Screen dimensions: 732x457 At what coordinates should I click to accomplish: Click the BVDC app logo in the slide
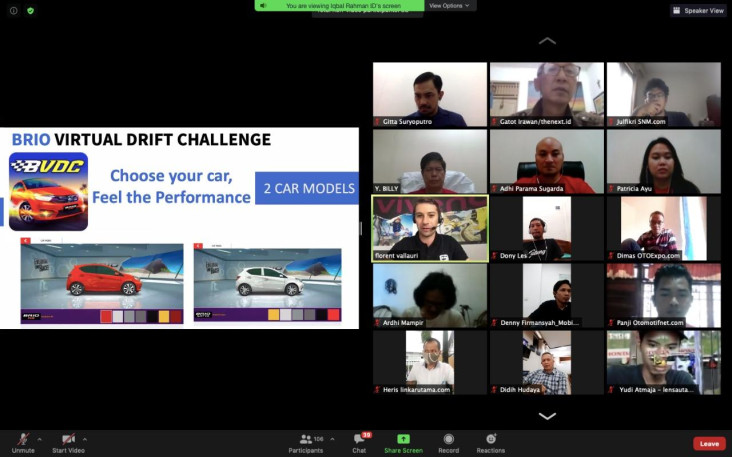(x=48, y=191)
